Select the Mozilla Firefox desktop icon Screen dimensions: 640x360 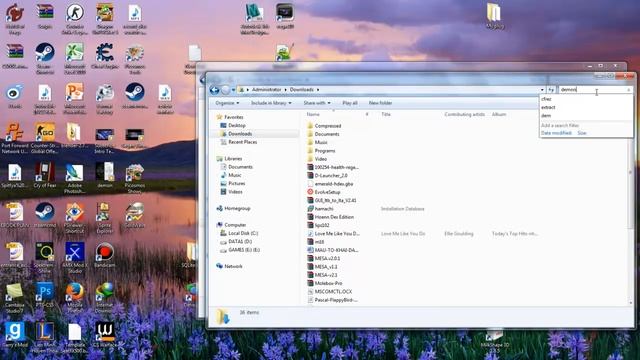[x=74, y=297]
